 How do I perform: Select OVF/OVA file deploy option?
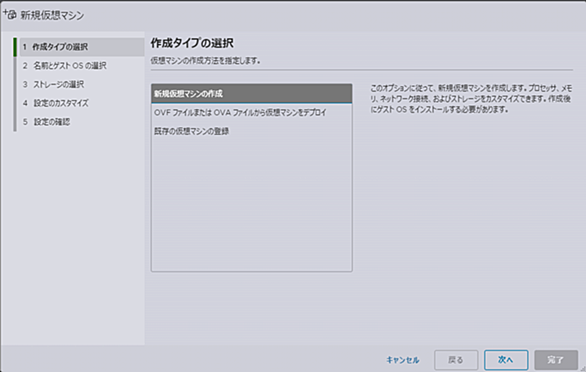click(252, 113)
